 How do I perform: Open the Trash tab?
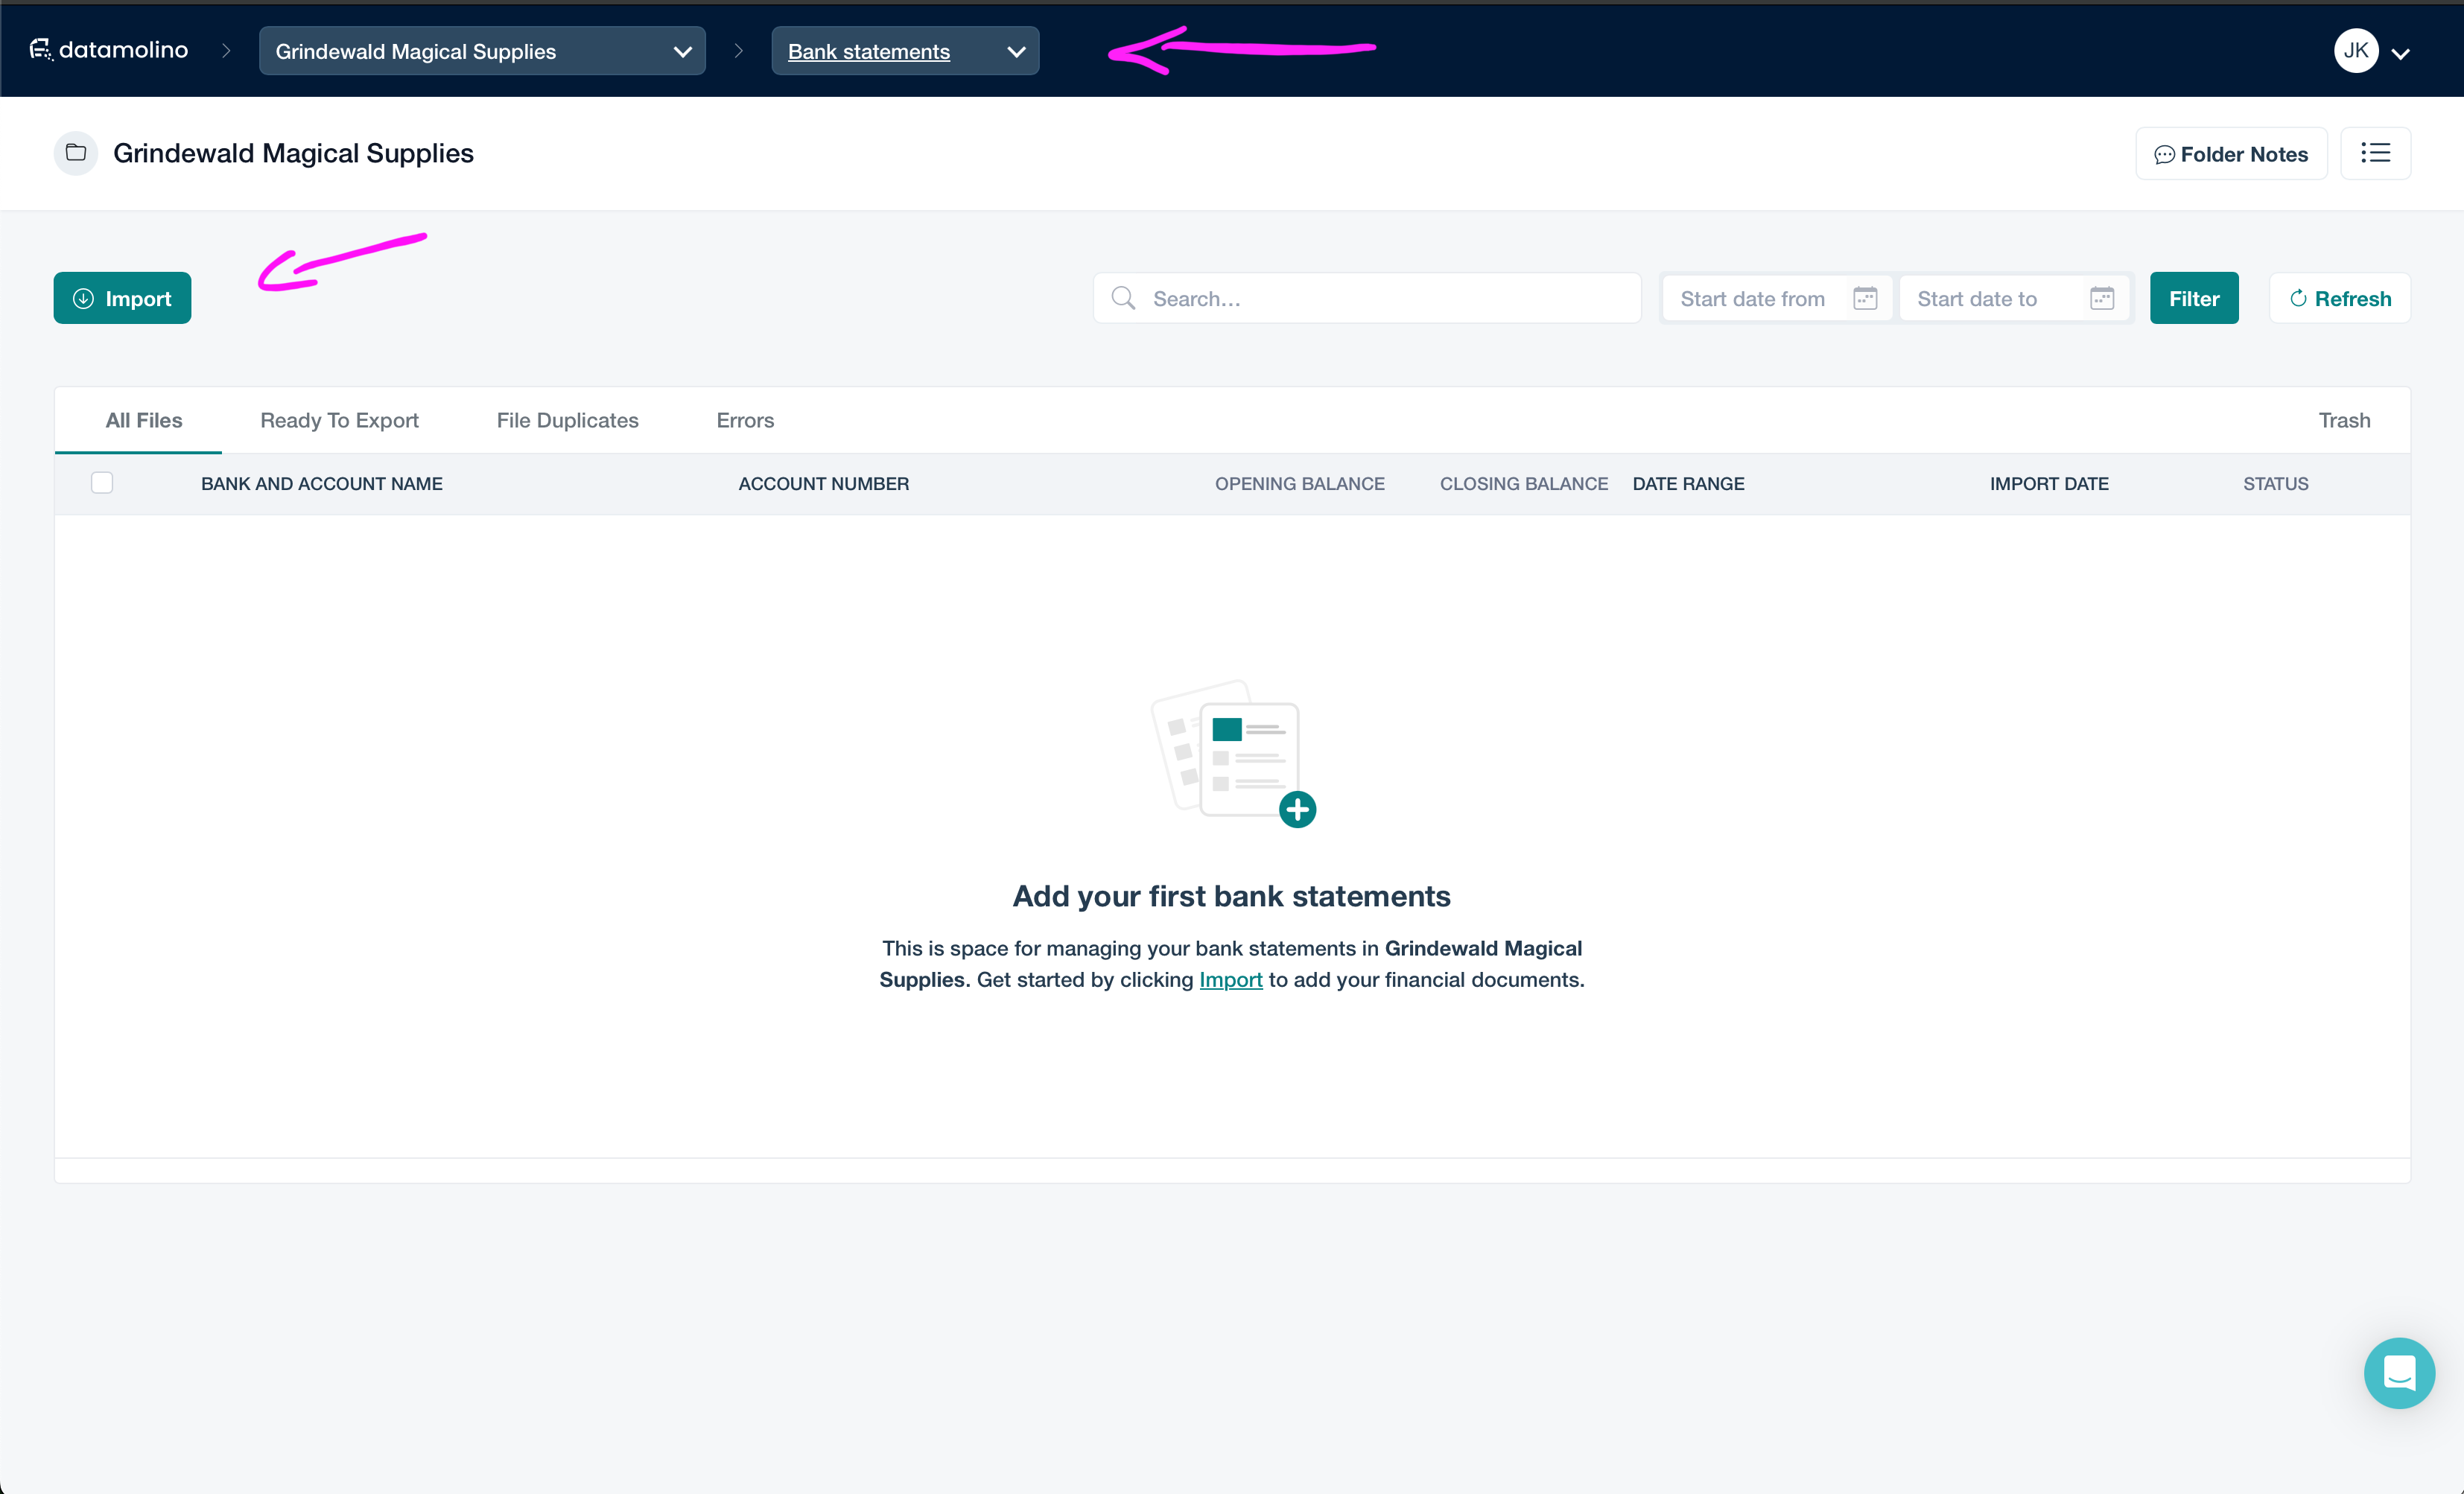2344,420
